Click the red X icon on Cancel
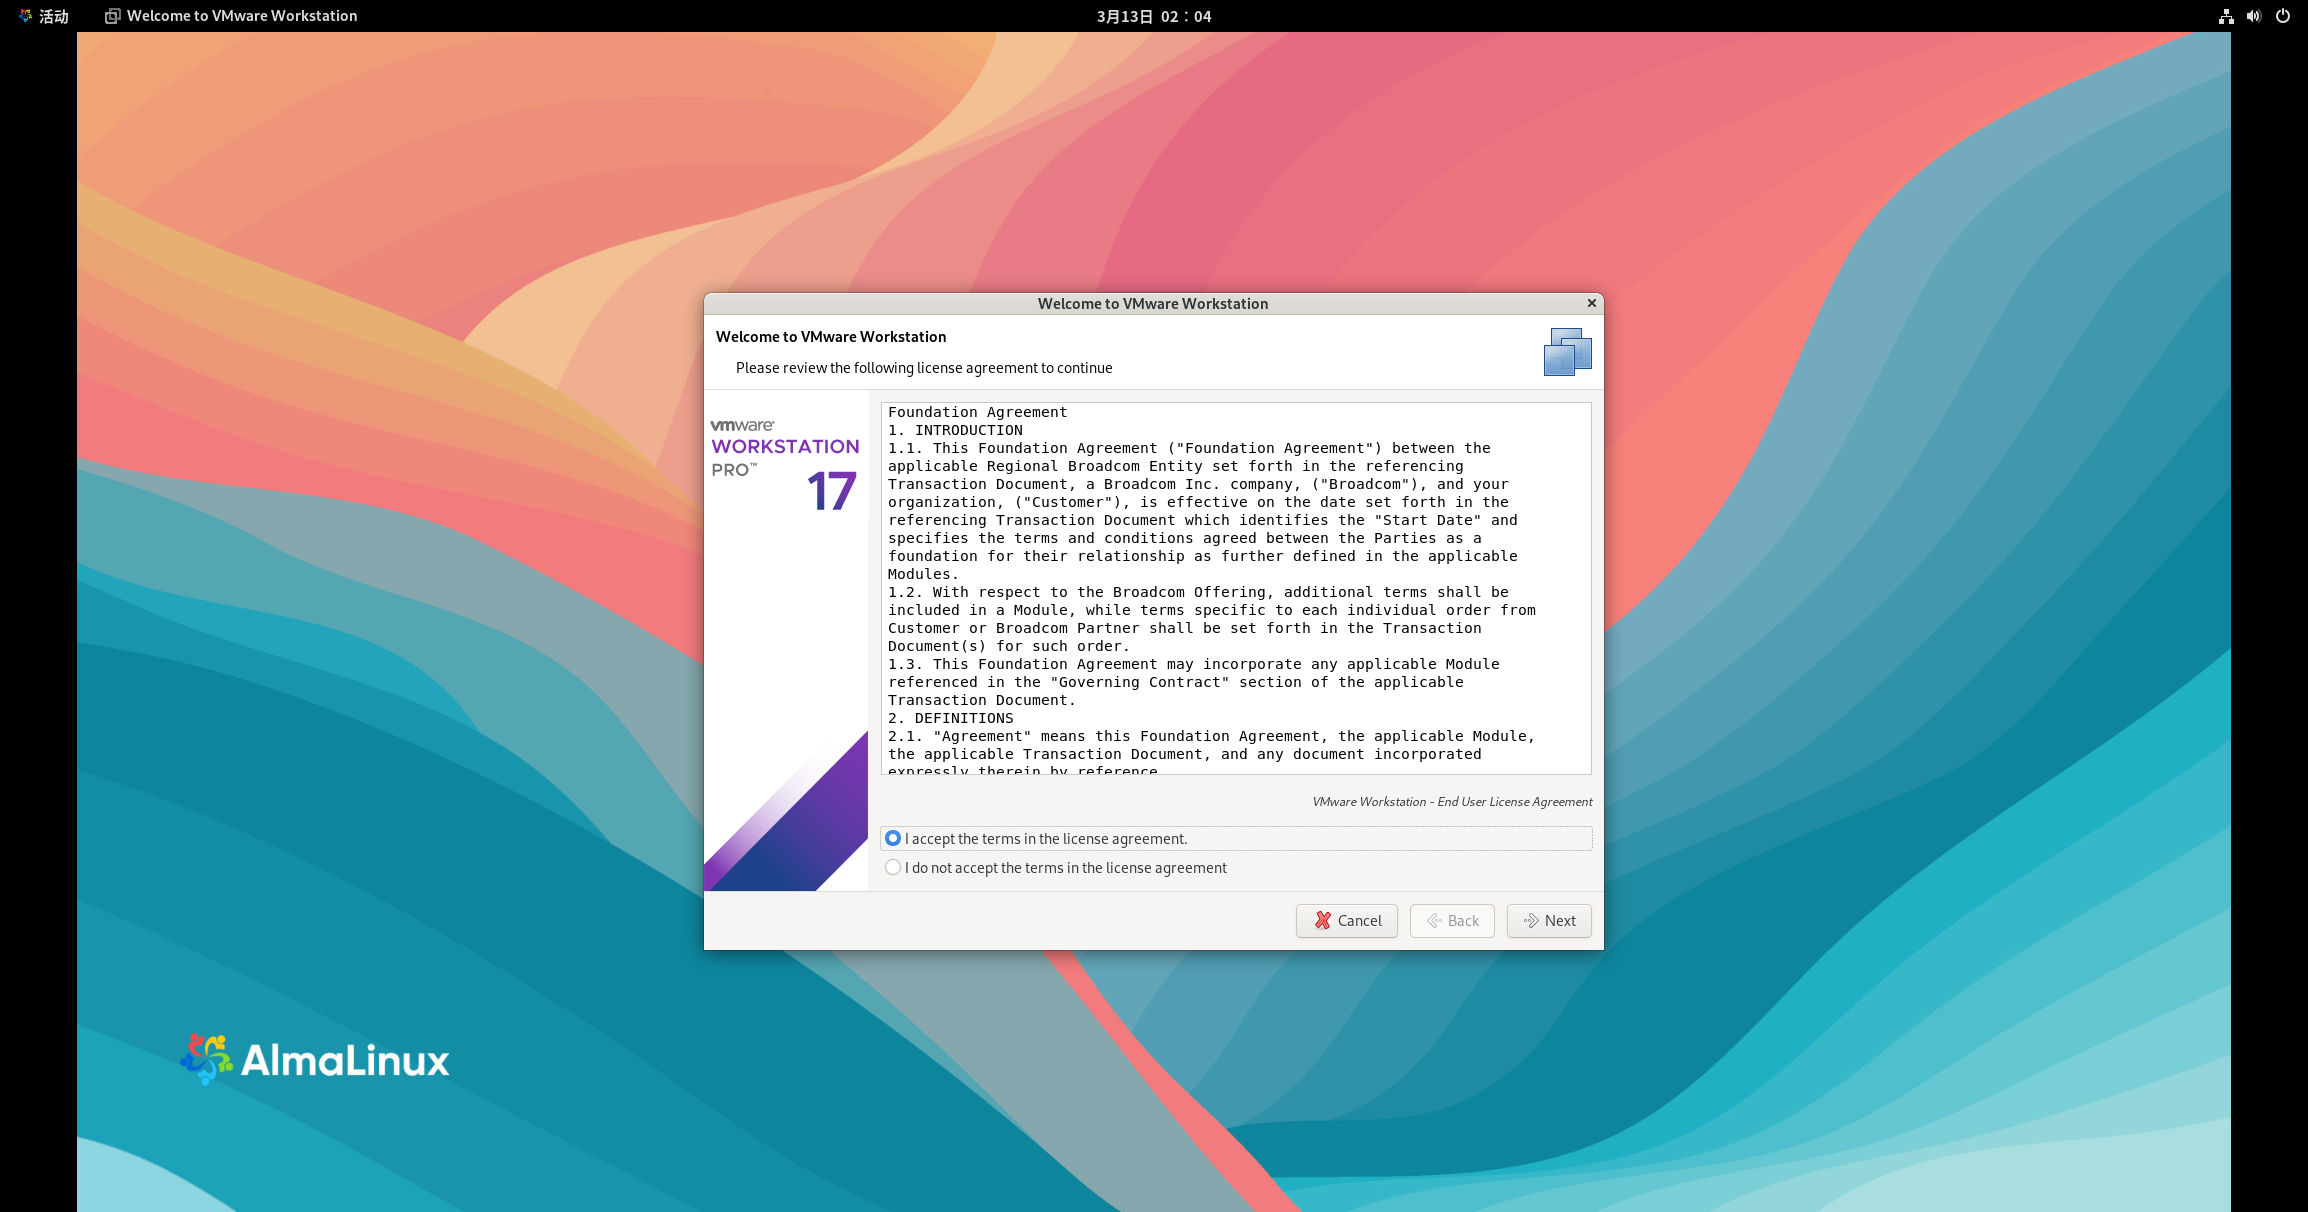 click(1323, 920)
